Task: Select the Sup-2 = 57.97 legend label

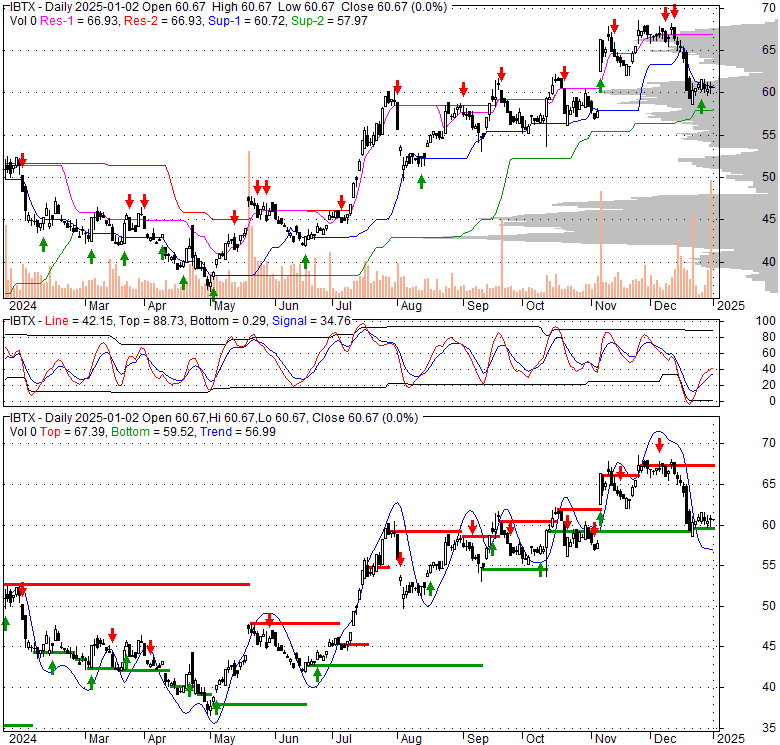Action: point(329,21)
